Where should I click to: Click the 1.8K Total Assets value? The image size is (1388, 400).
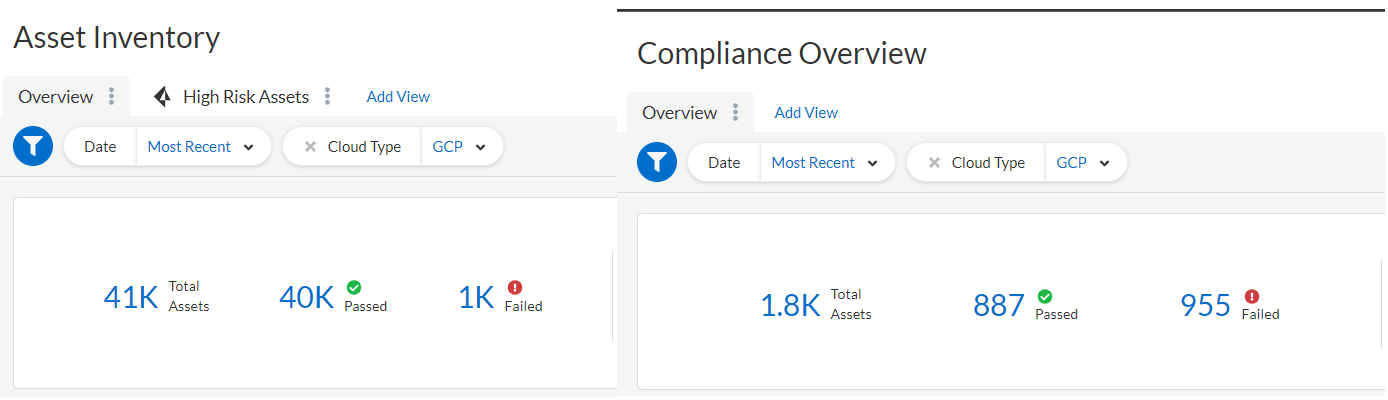click(x=790, y=305)
